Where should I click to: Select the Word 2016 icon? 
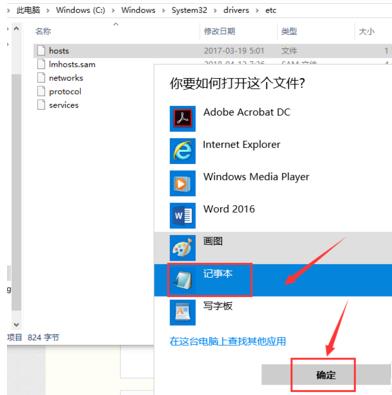[183, 216]
